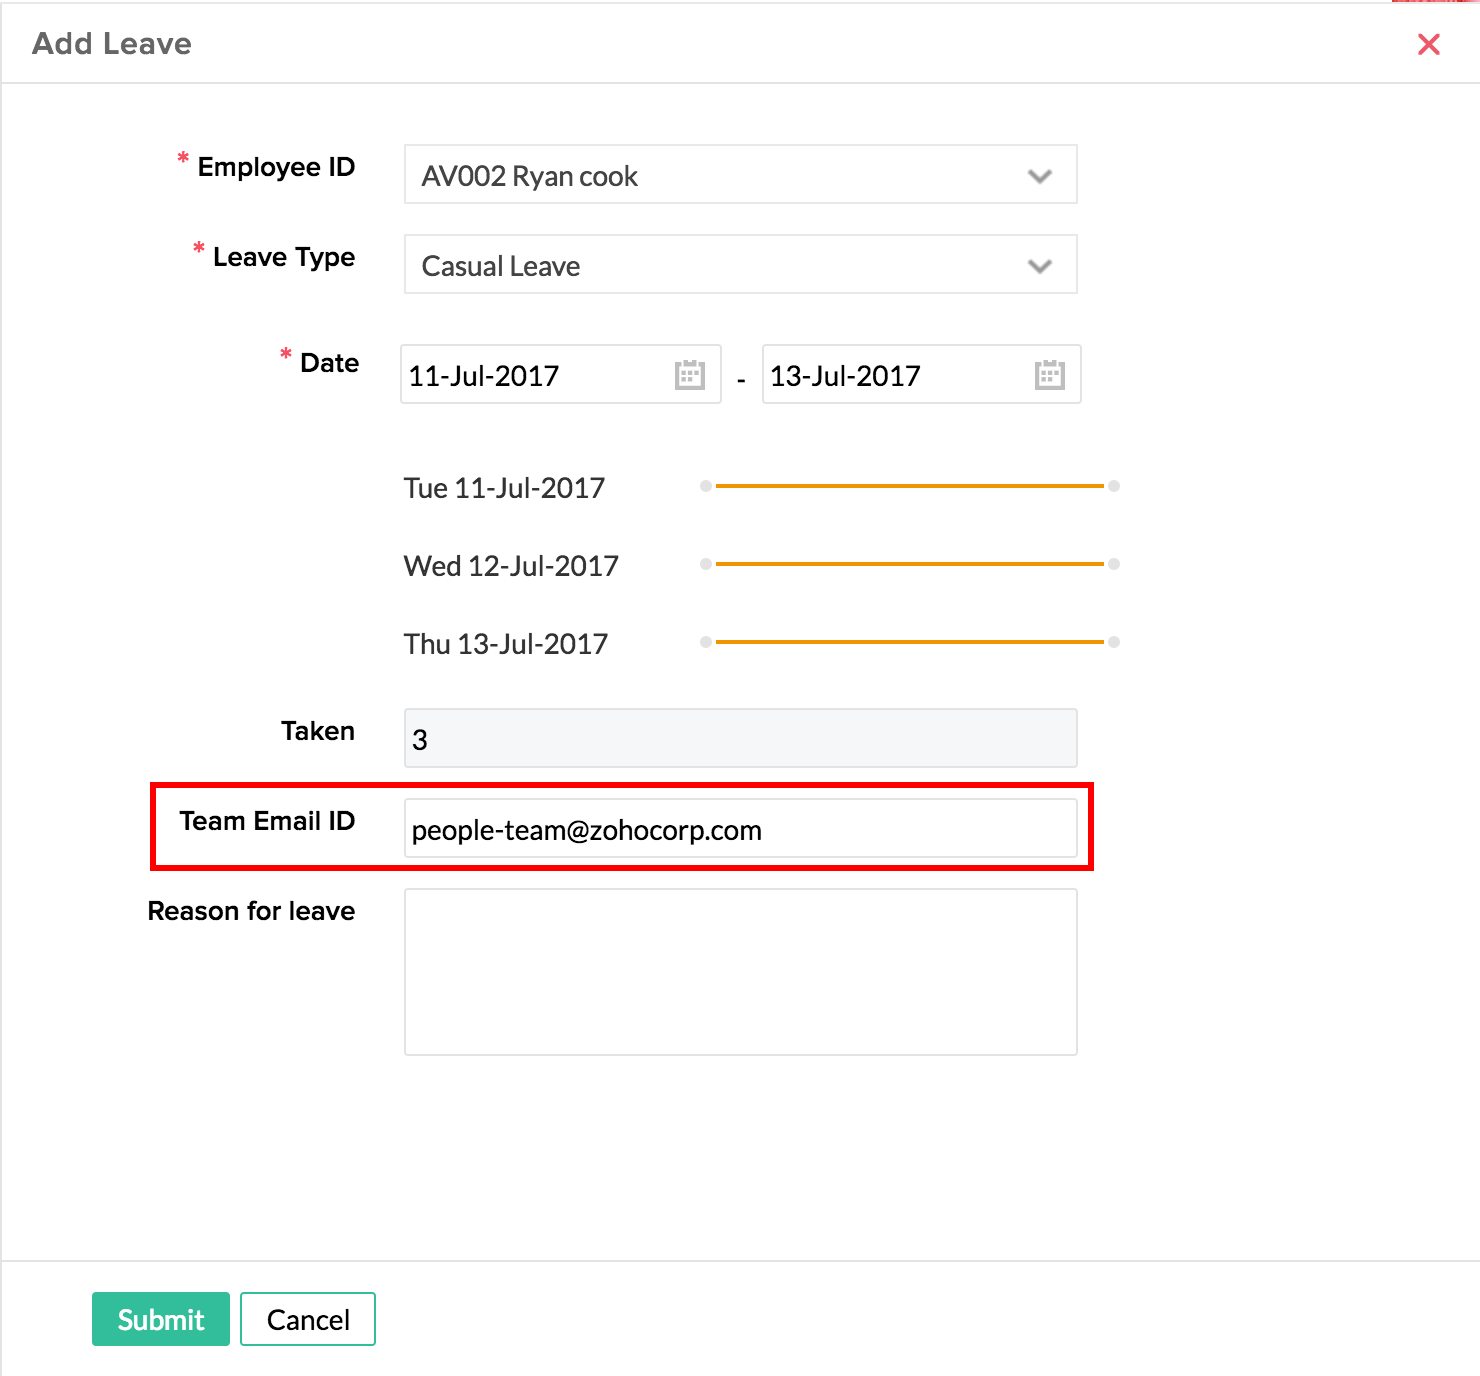Adjust the Tue 11-Jul-2017 day slider
Image resolution: width=1480 pixels, height=1376 pixels.
[910, 486]
